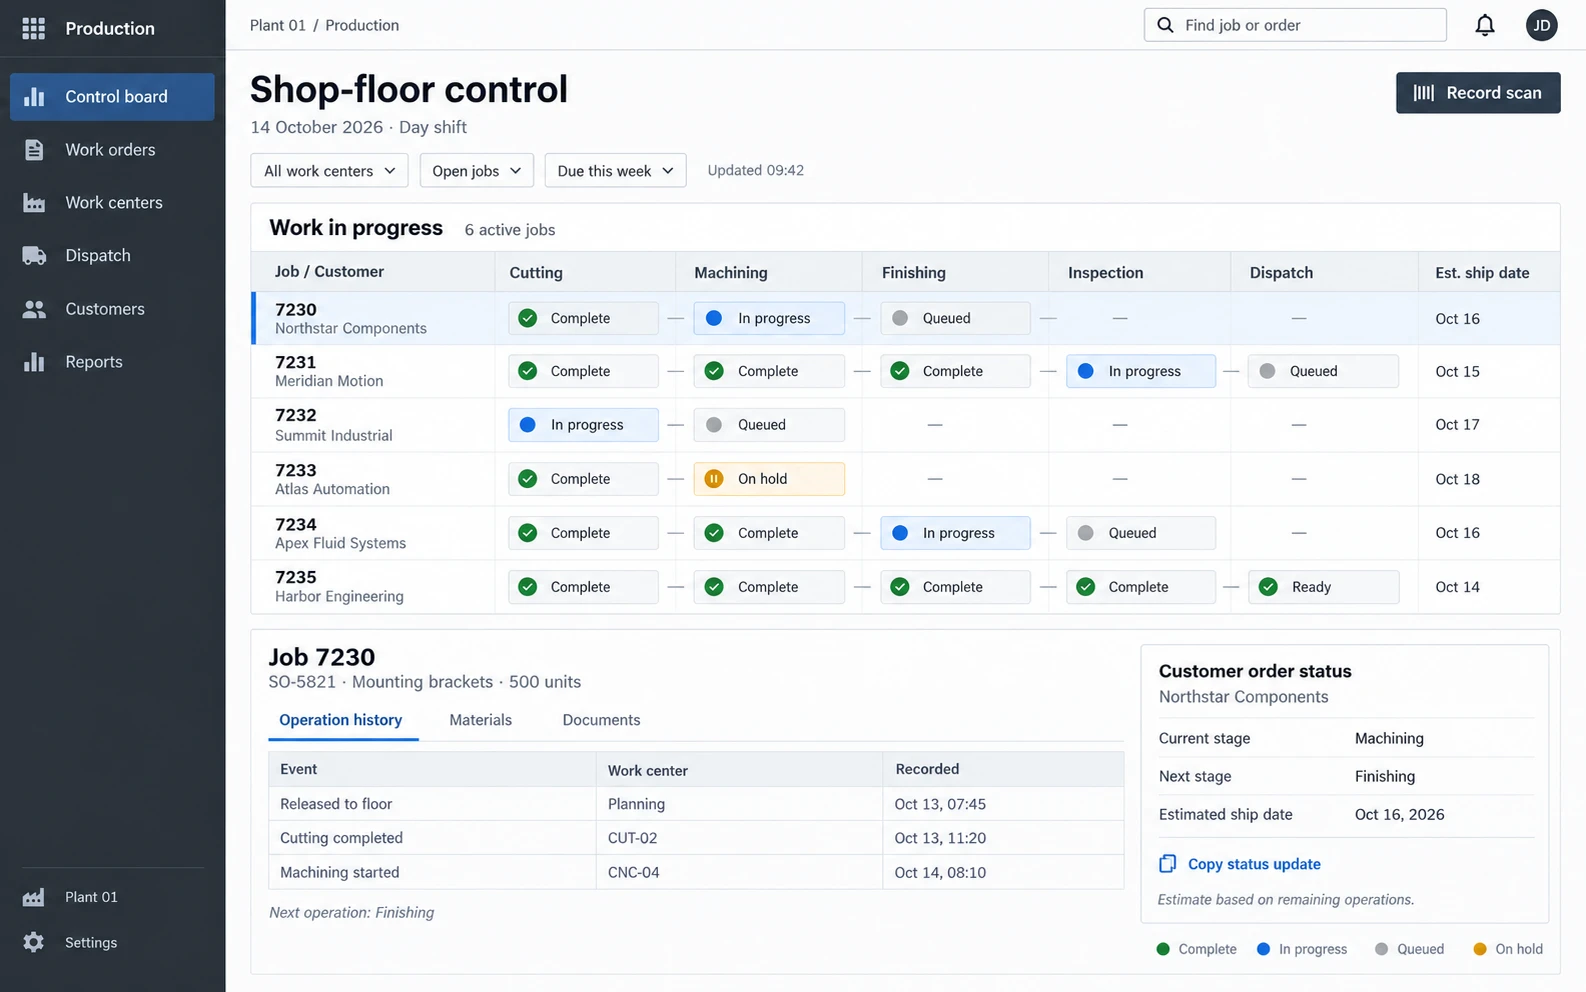Open the Documents tab
The height and width of the screenshot is (992, 1586).
click(601, 720)
